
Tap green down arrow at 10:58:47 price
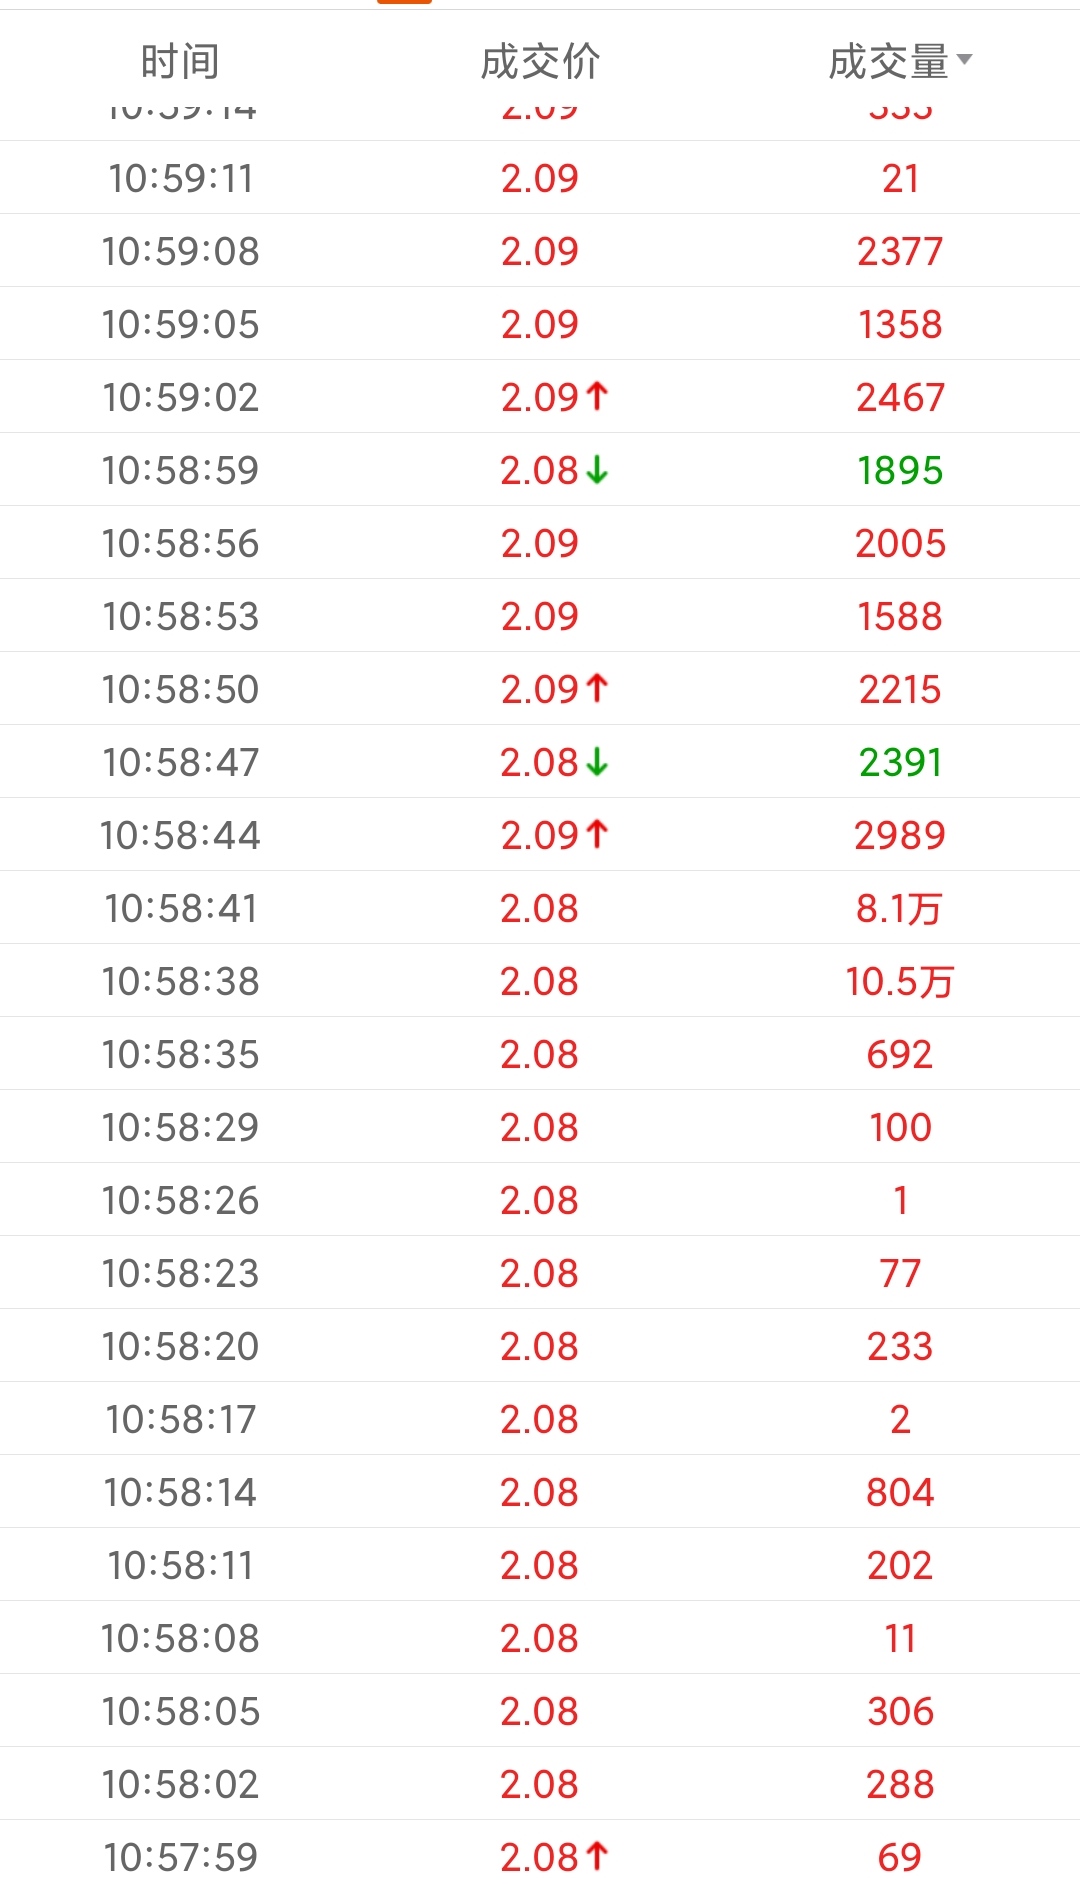pyautogui.click(x=597, y=762)
